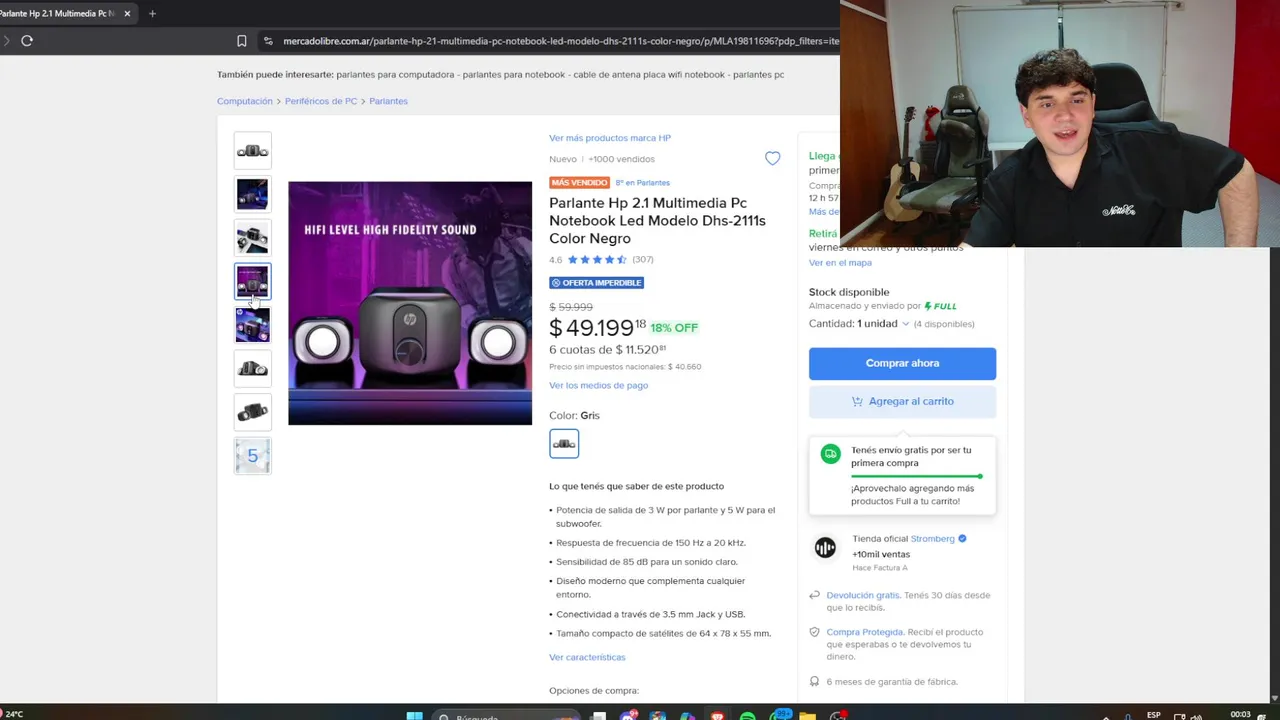Click the Comprar ahora button

coord(902,363)
